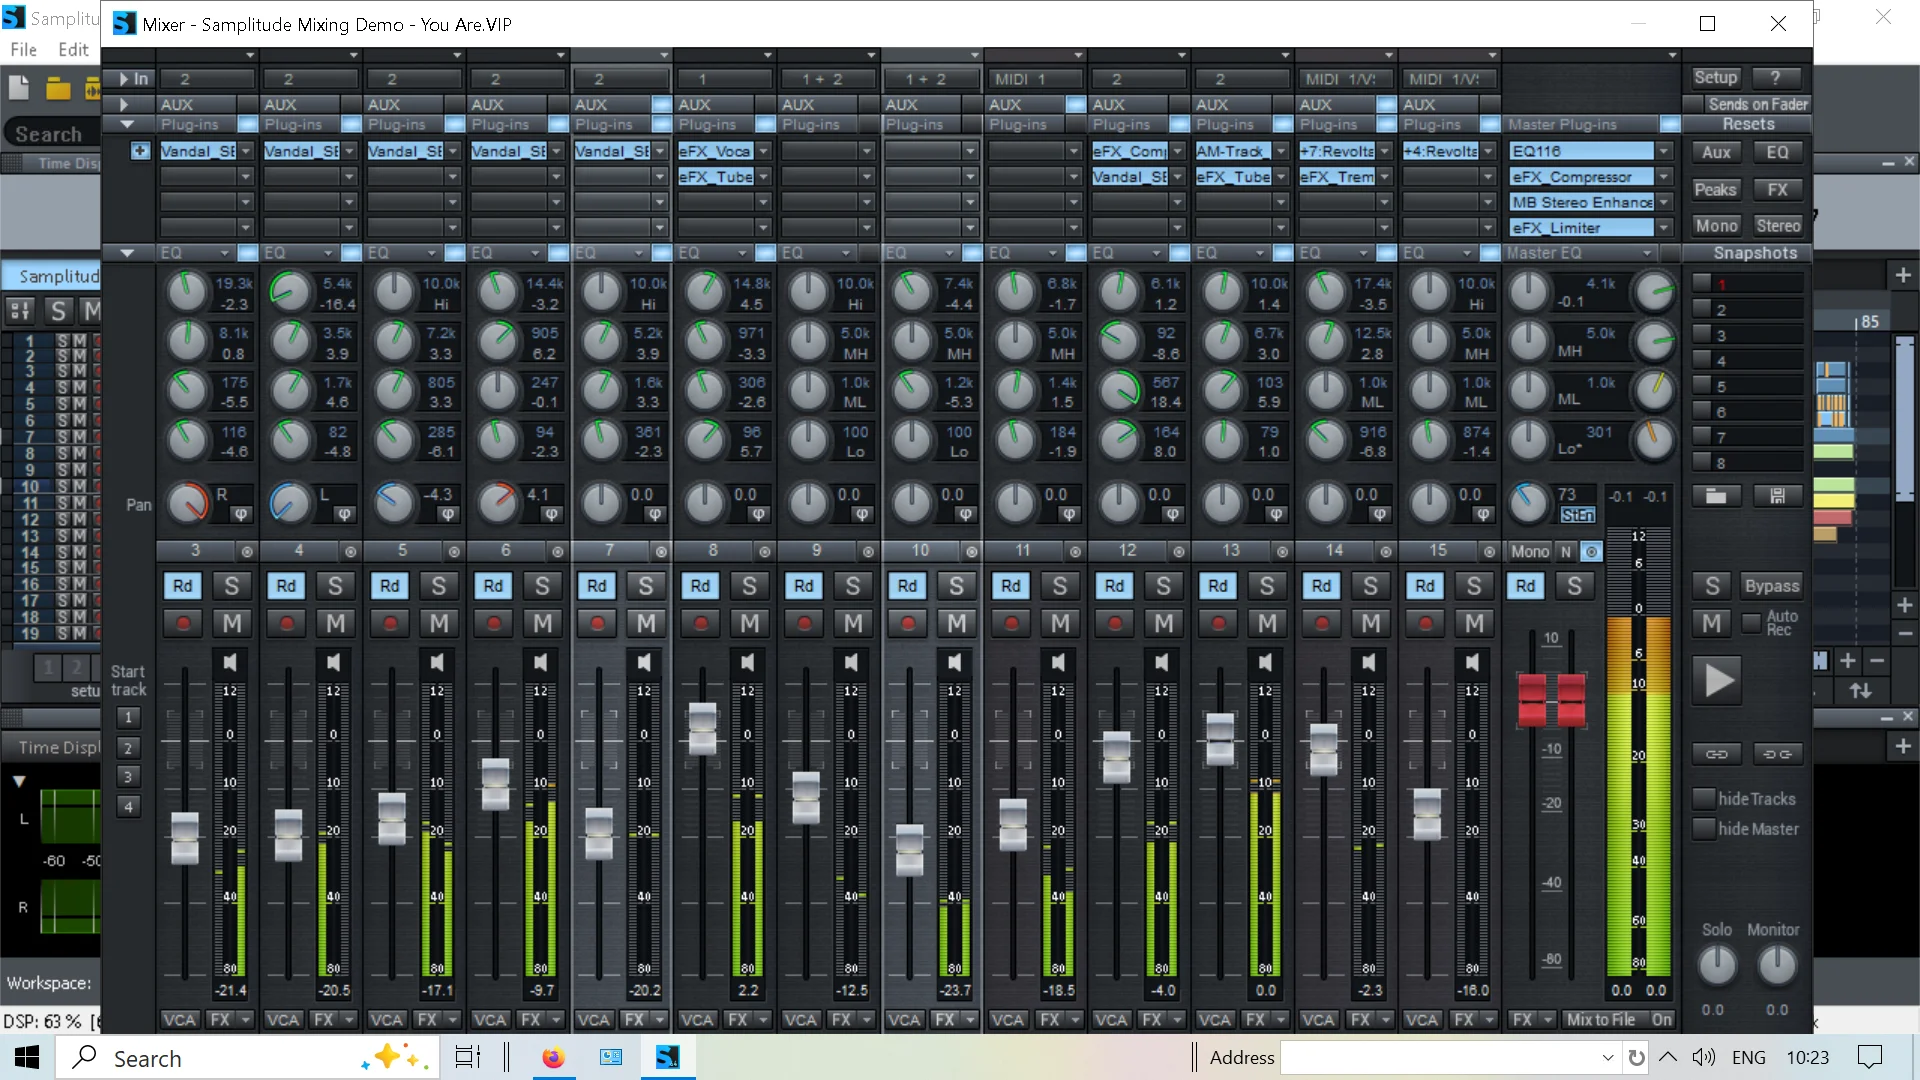Click the mixer Play button
Screen dimensions: 1920x1080
[x=1717, y=681]
